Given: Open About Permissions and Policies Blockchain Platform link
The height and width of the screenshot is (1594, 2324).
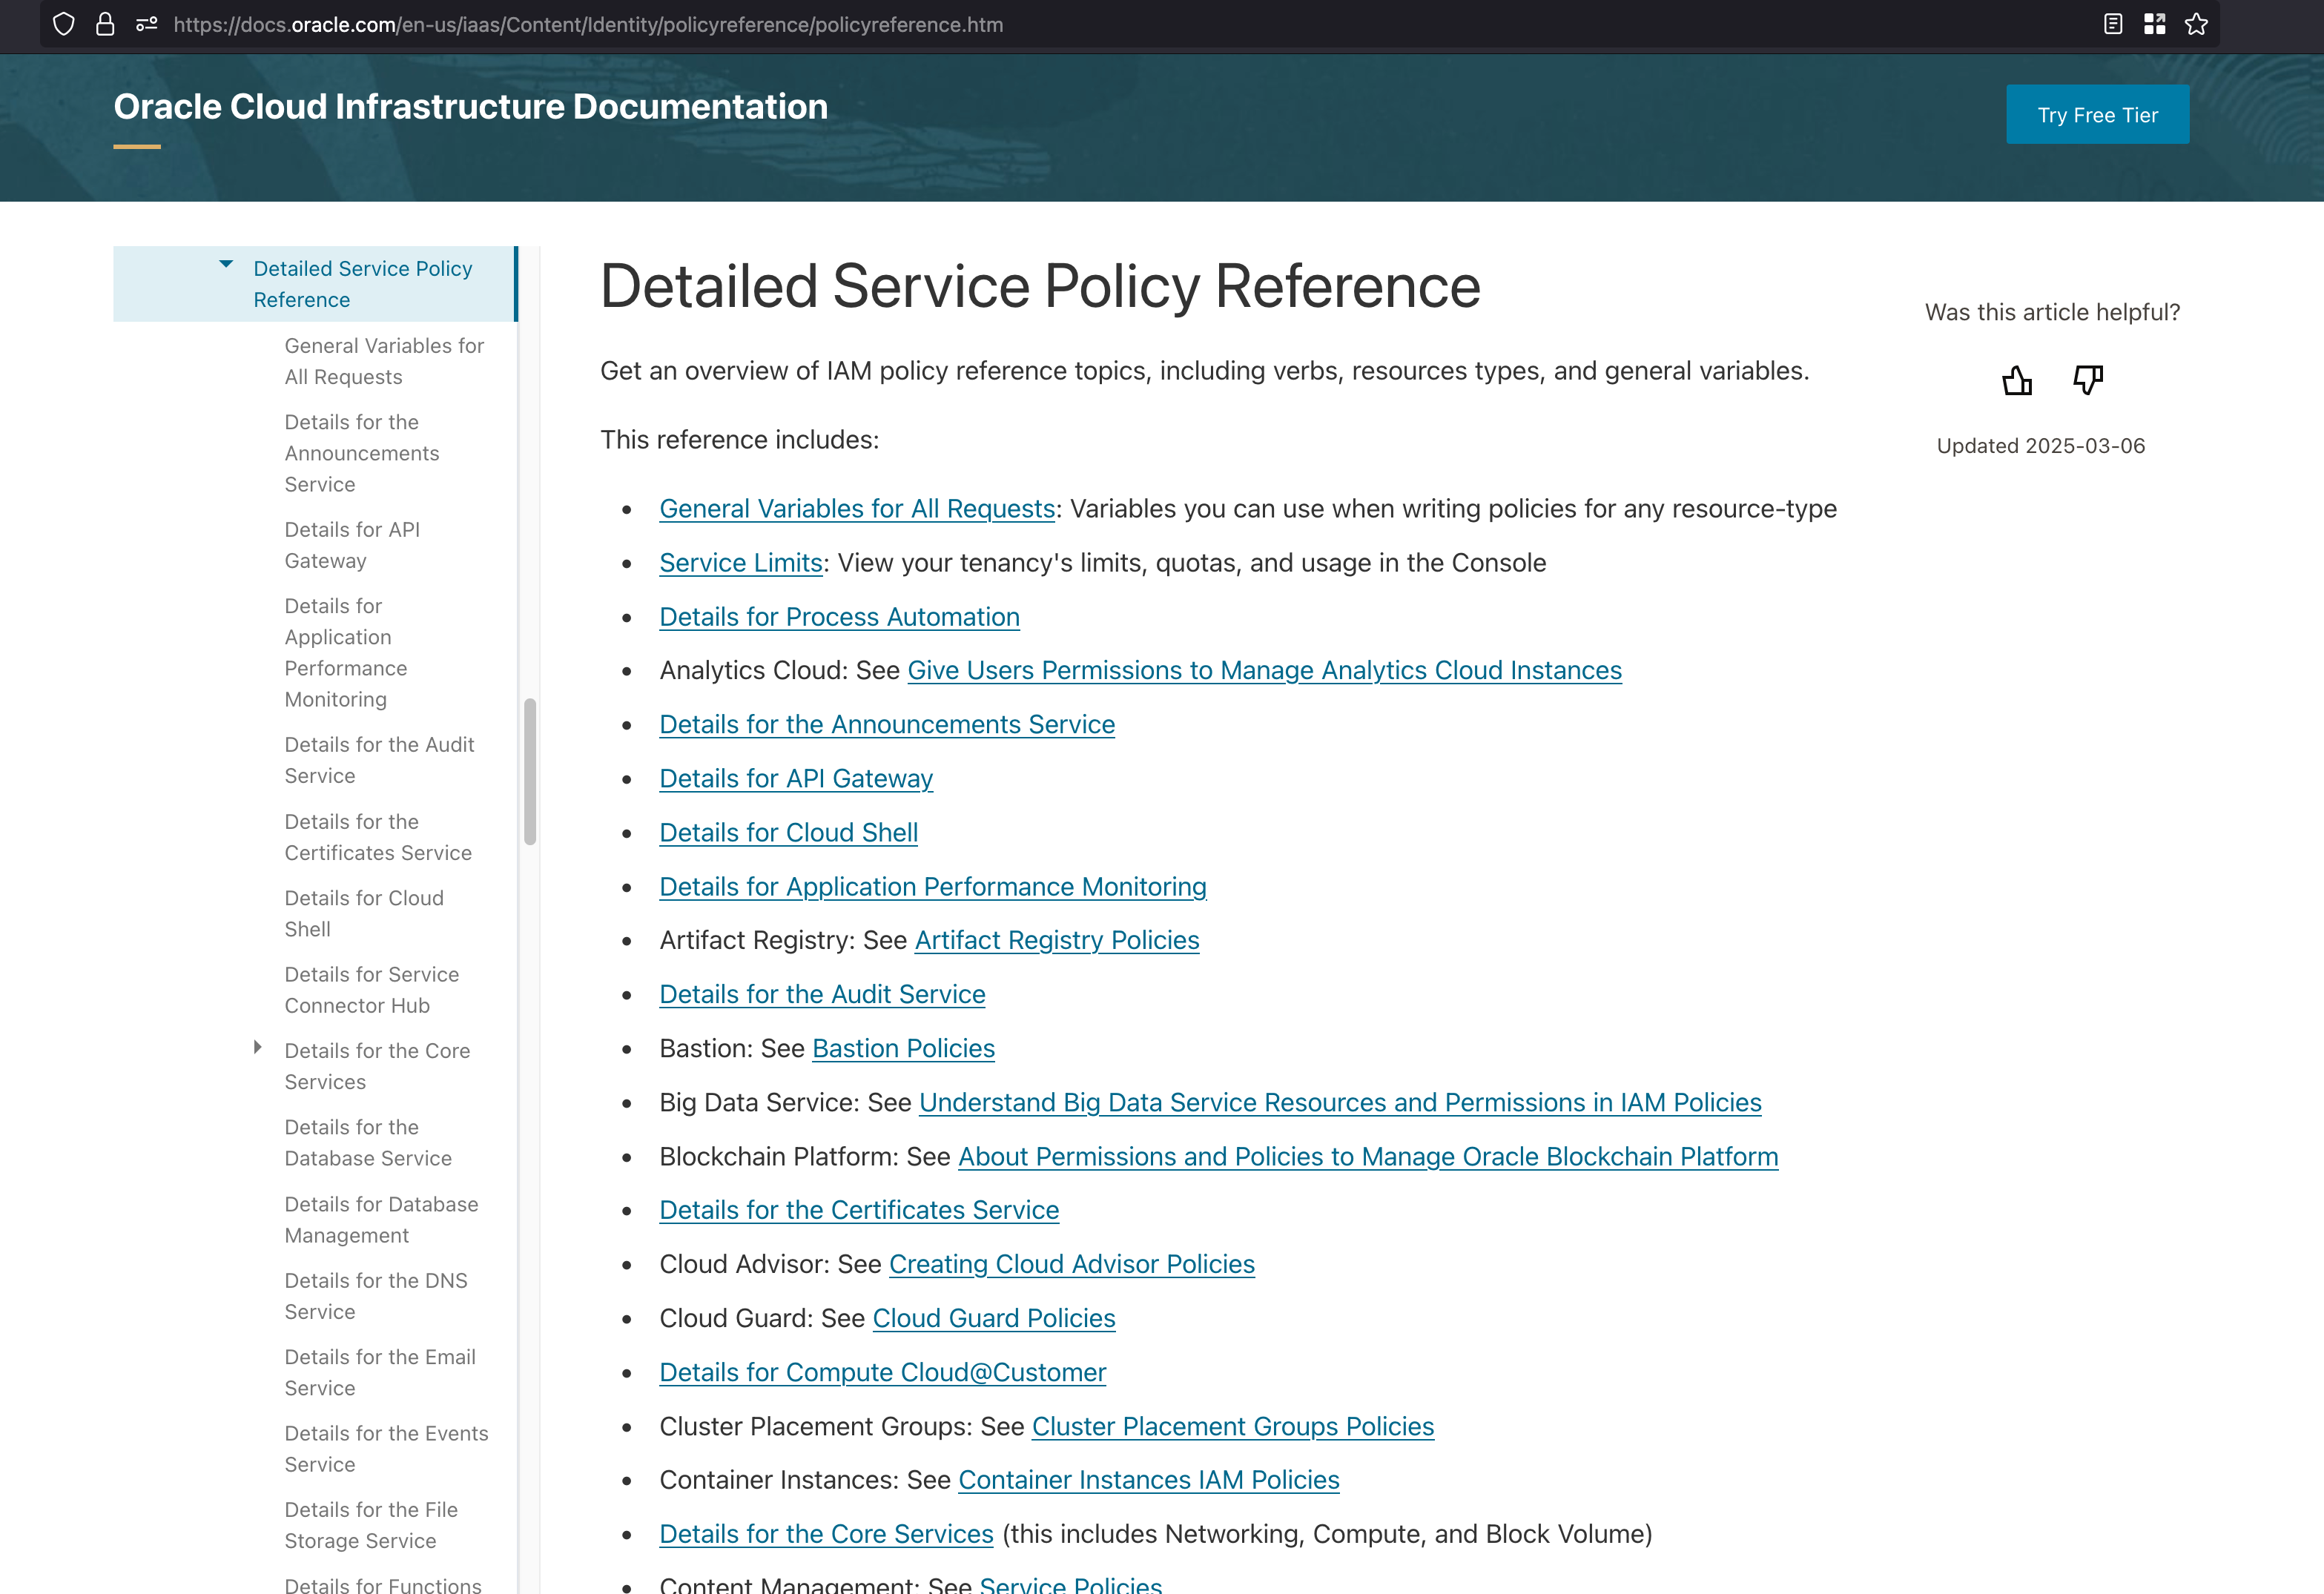Looking at the screenshot, I should [x=1368, y=1156].
